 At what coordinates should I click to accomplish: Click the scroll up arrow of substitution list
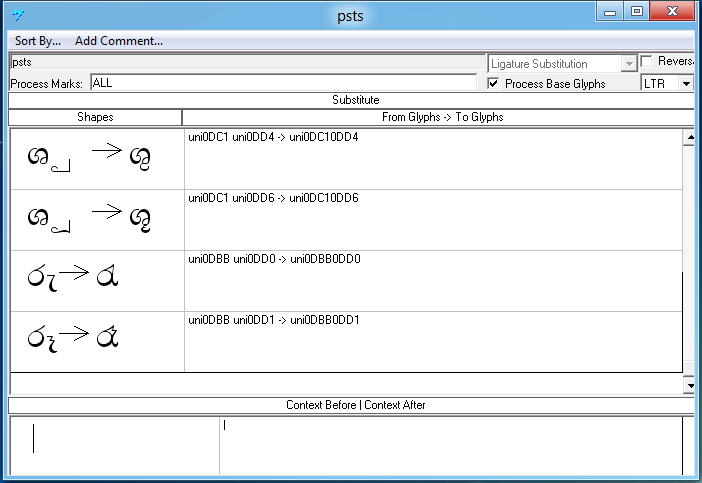click(x=689, y=137)
